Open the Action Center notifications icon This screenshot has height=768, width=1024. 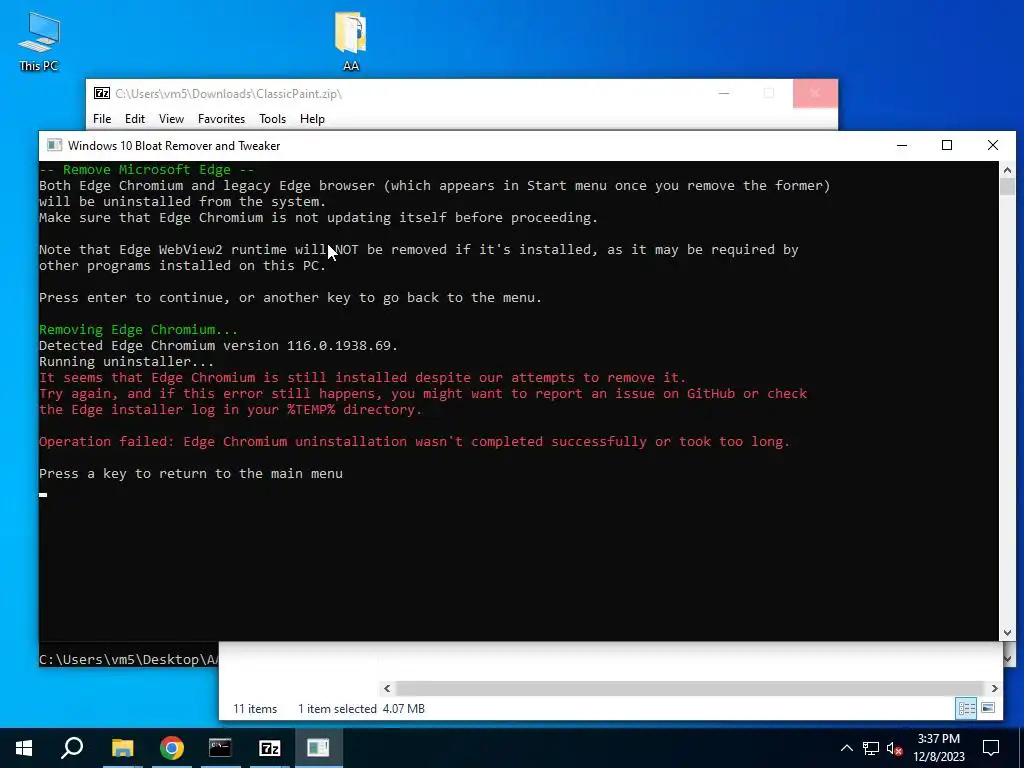[991, 748]
